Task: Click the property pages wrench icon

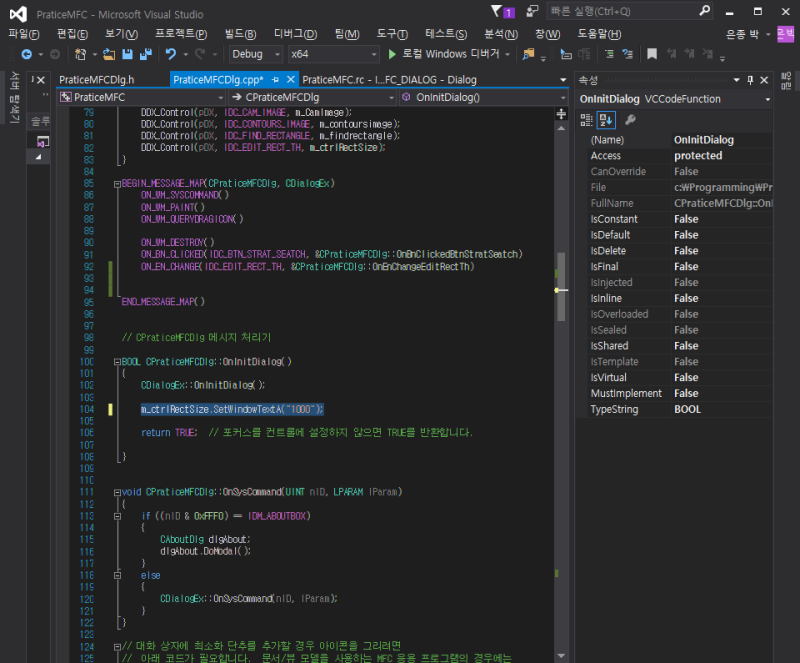Action: [x=630, y=120]
